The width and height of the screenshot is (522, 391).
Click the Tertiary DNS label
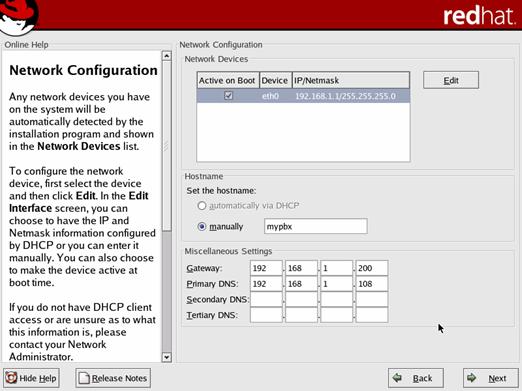[212, 315]
